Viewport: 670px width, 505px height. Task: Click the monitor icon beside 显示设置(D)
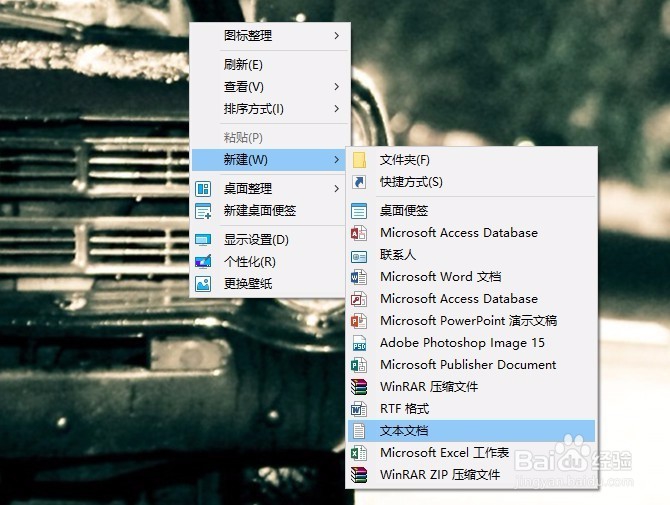pos(203,240)
